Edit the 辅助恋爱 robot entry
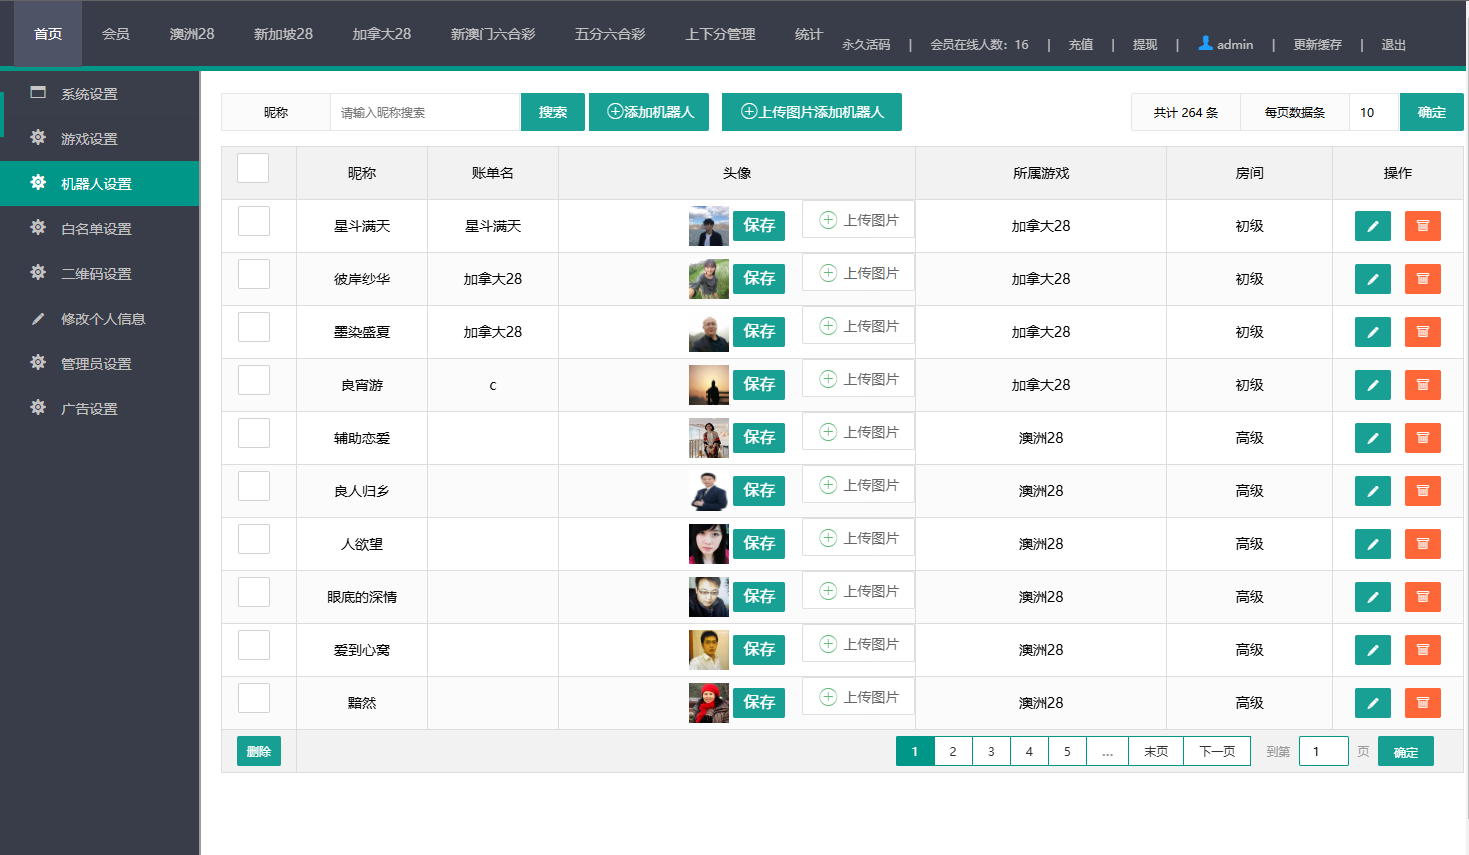 point(1372,438)
